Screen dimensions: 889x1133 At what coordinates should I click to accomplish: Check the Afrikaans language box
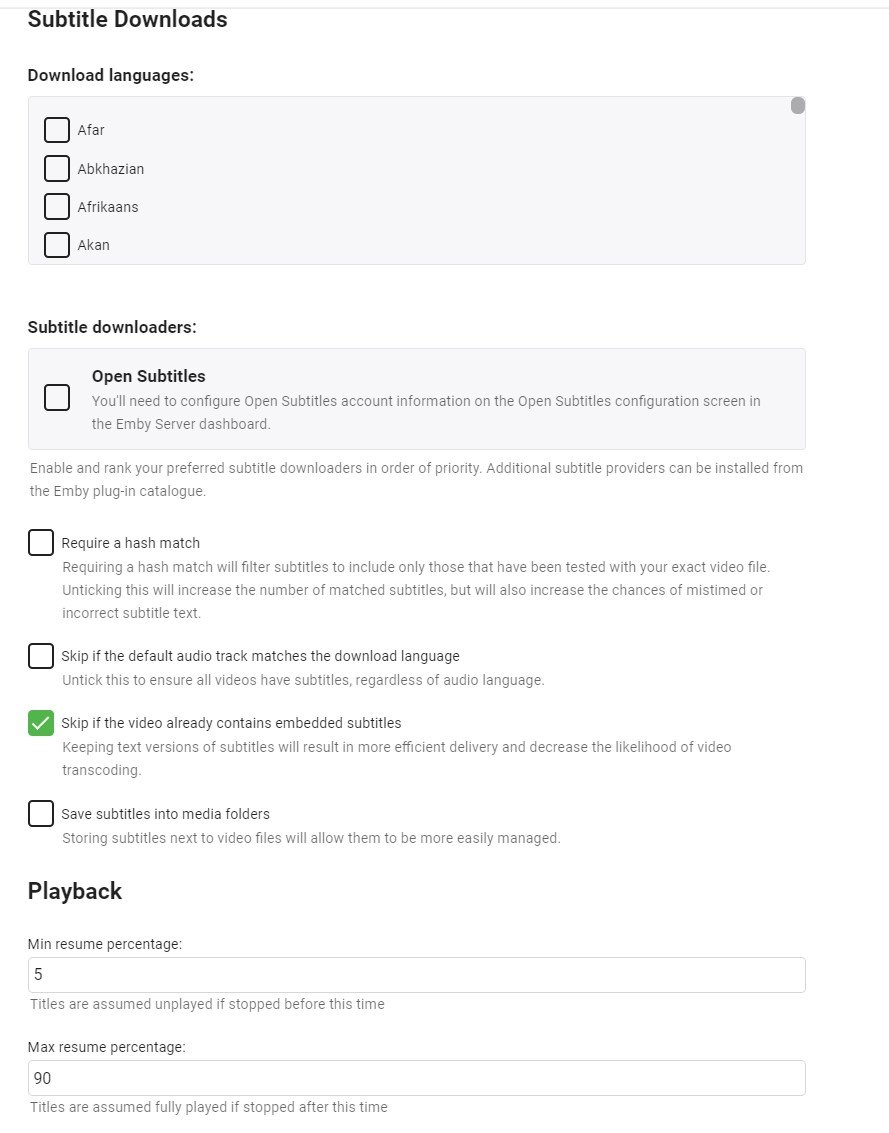57,207
